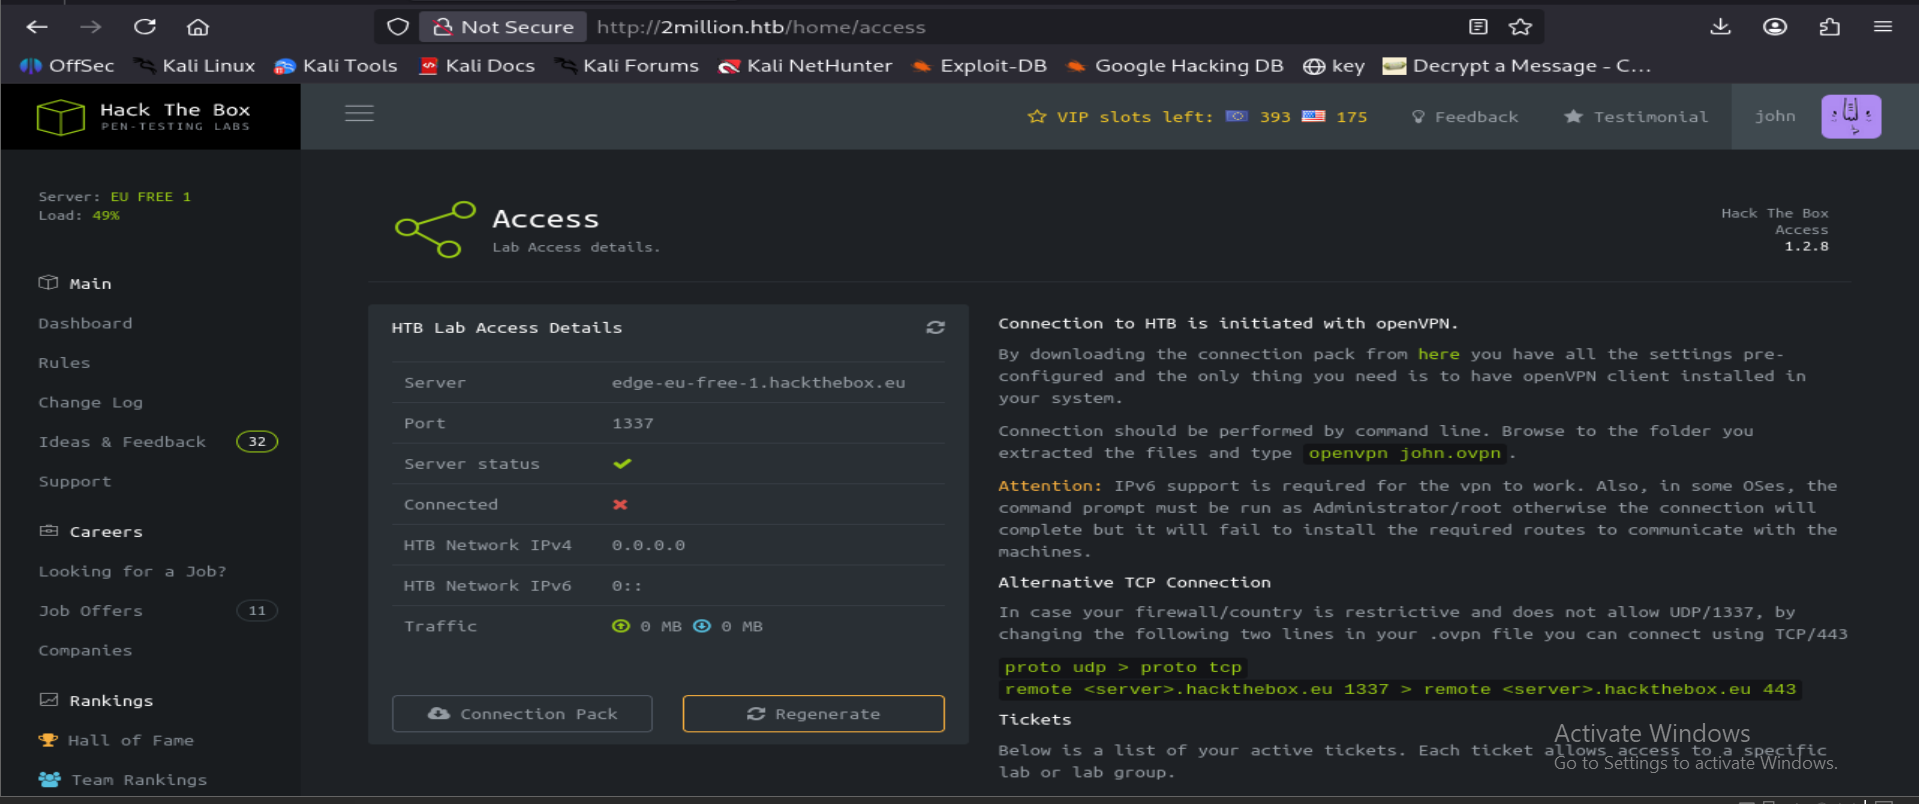Reload the current browser page
The width and height of the screenshot is (1919, 804).
point(145,27)
